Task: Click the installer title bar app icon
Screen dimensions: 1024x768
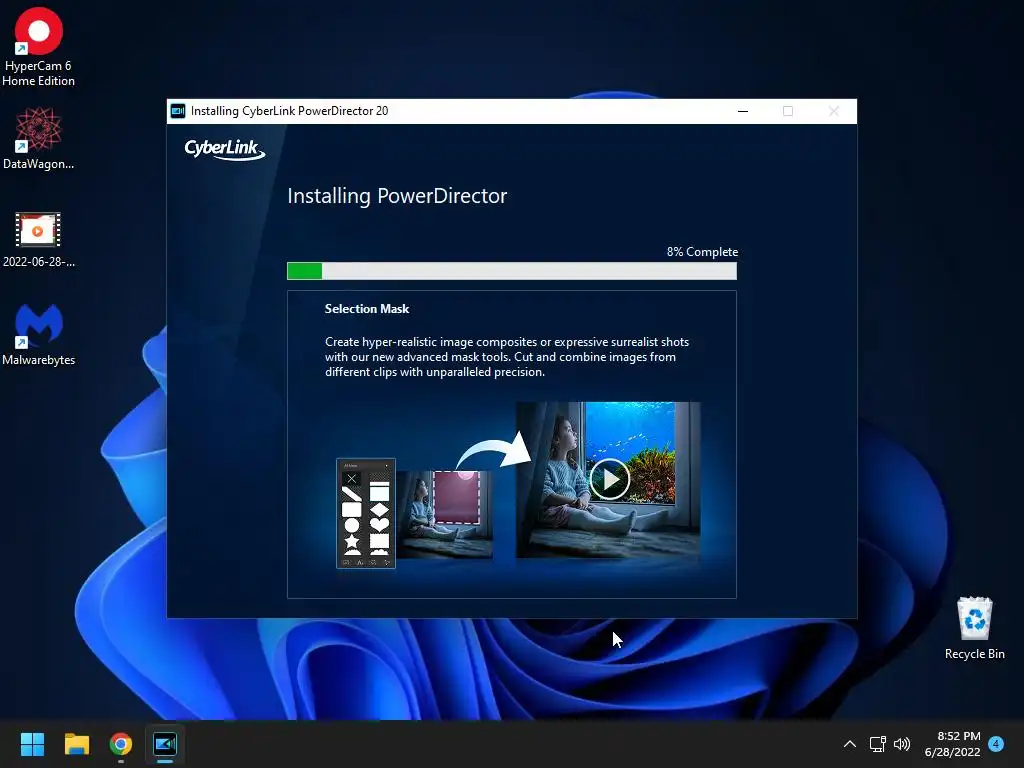Action: [x=178, y=111]
